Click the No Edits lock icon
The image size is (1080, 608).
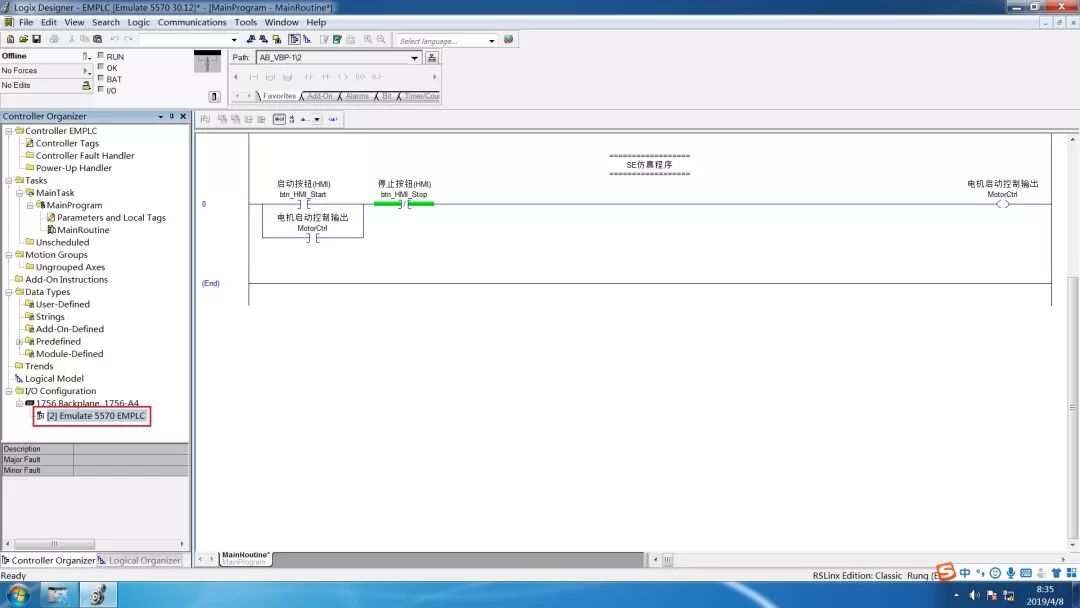[86, 85]
